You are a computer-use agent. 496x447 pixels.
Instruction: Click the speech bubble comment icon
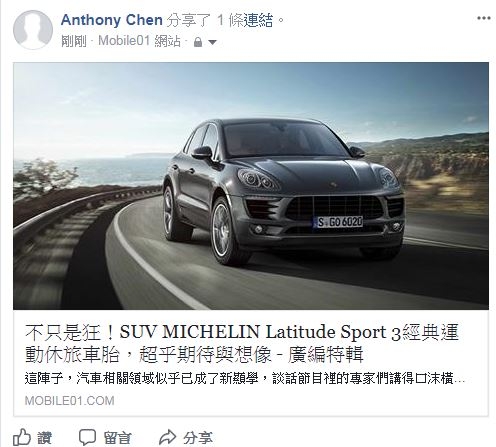[87, 437]
